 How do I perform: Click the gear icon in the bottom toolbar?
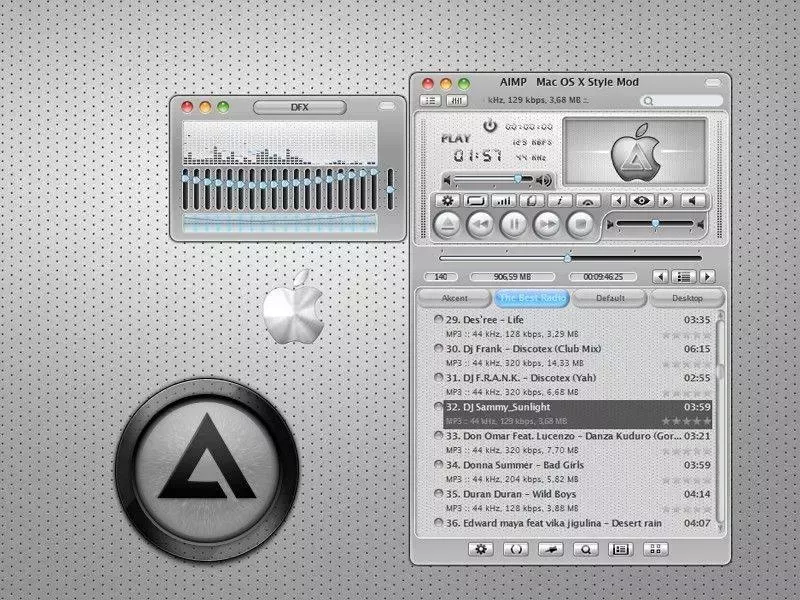click(480, 549)
